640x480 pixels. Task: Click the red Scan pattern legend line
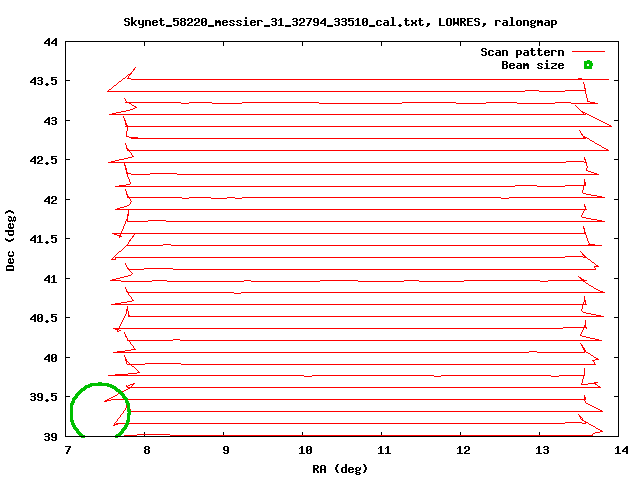coord(588,52)
